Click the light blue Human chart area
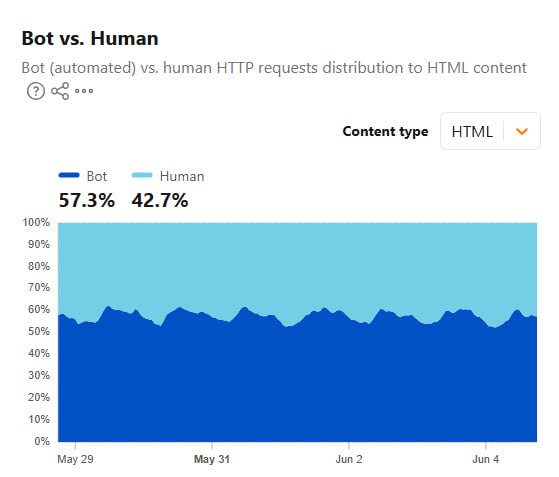 (x=298, y=264)
